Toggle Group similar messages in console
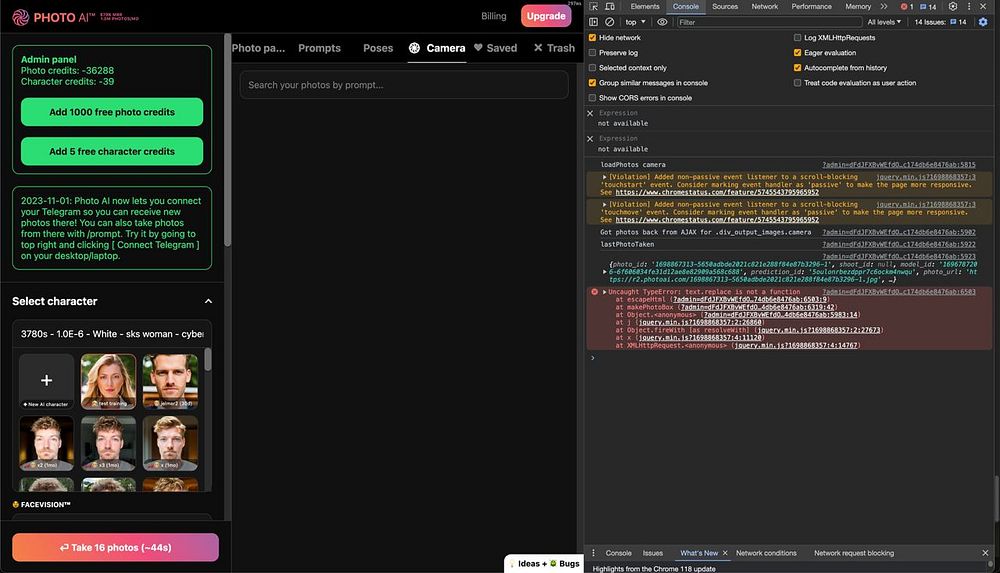The image size is (1000, 573). (592, 83)
